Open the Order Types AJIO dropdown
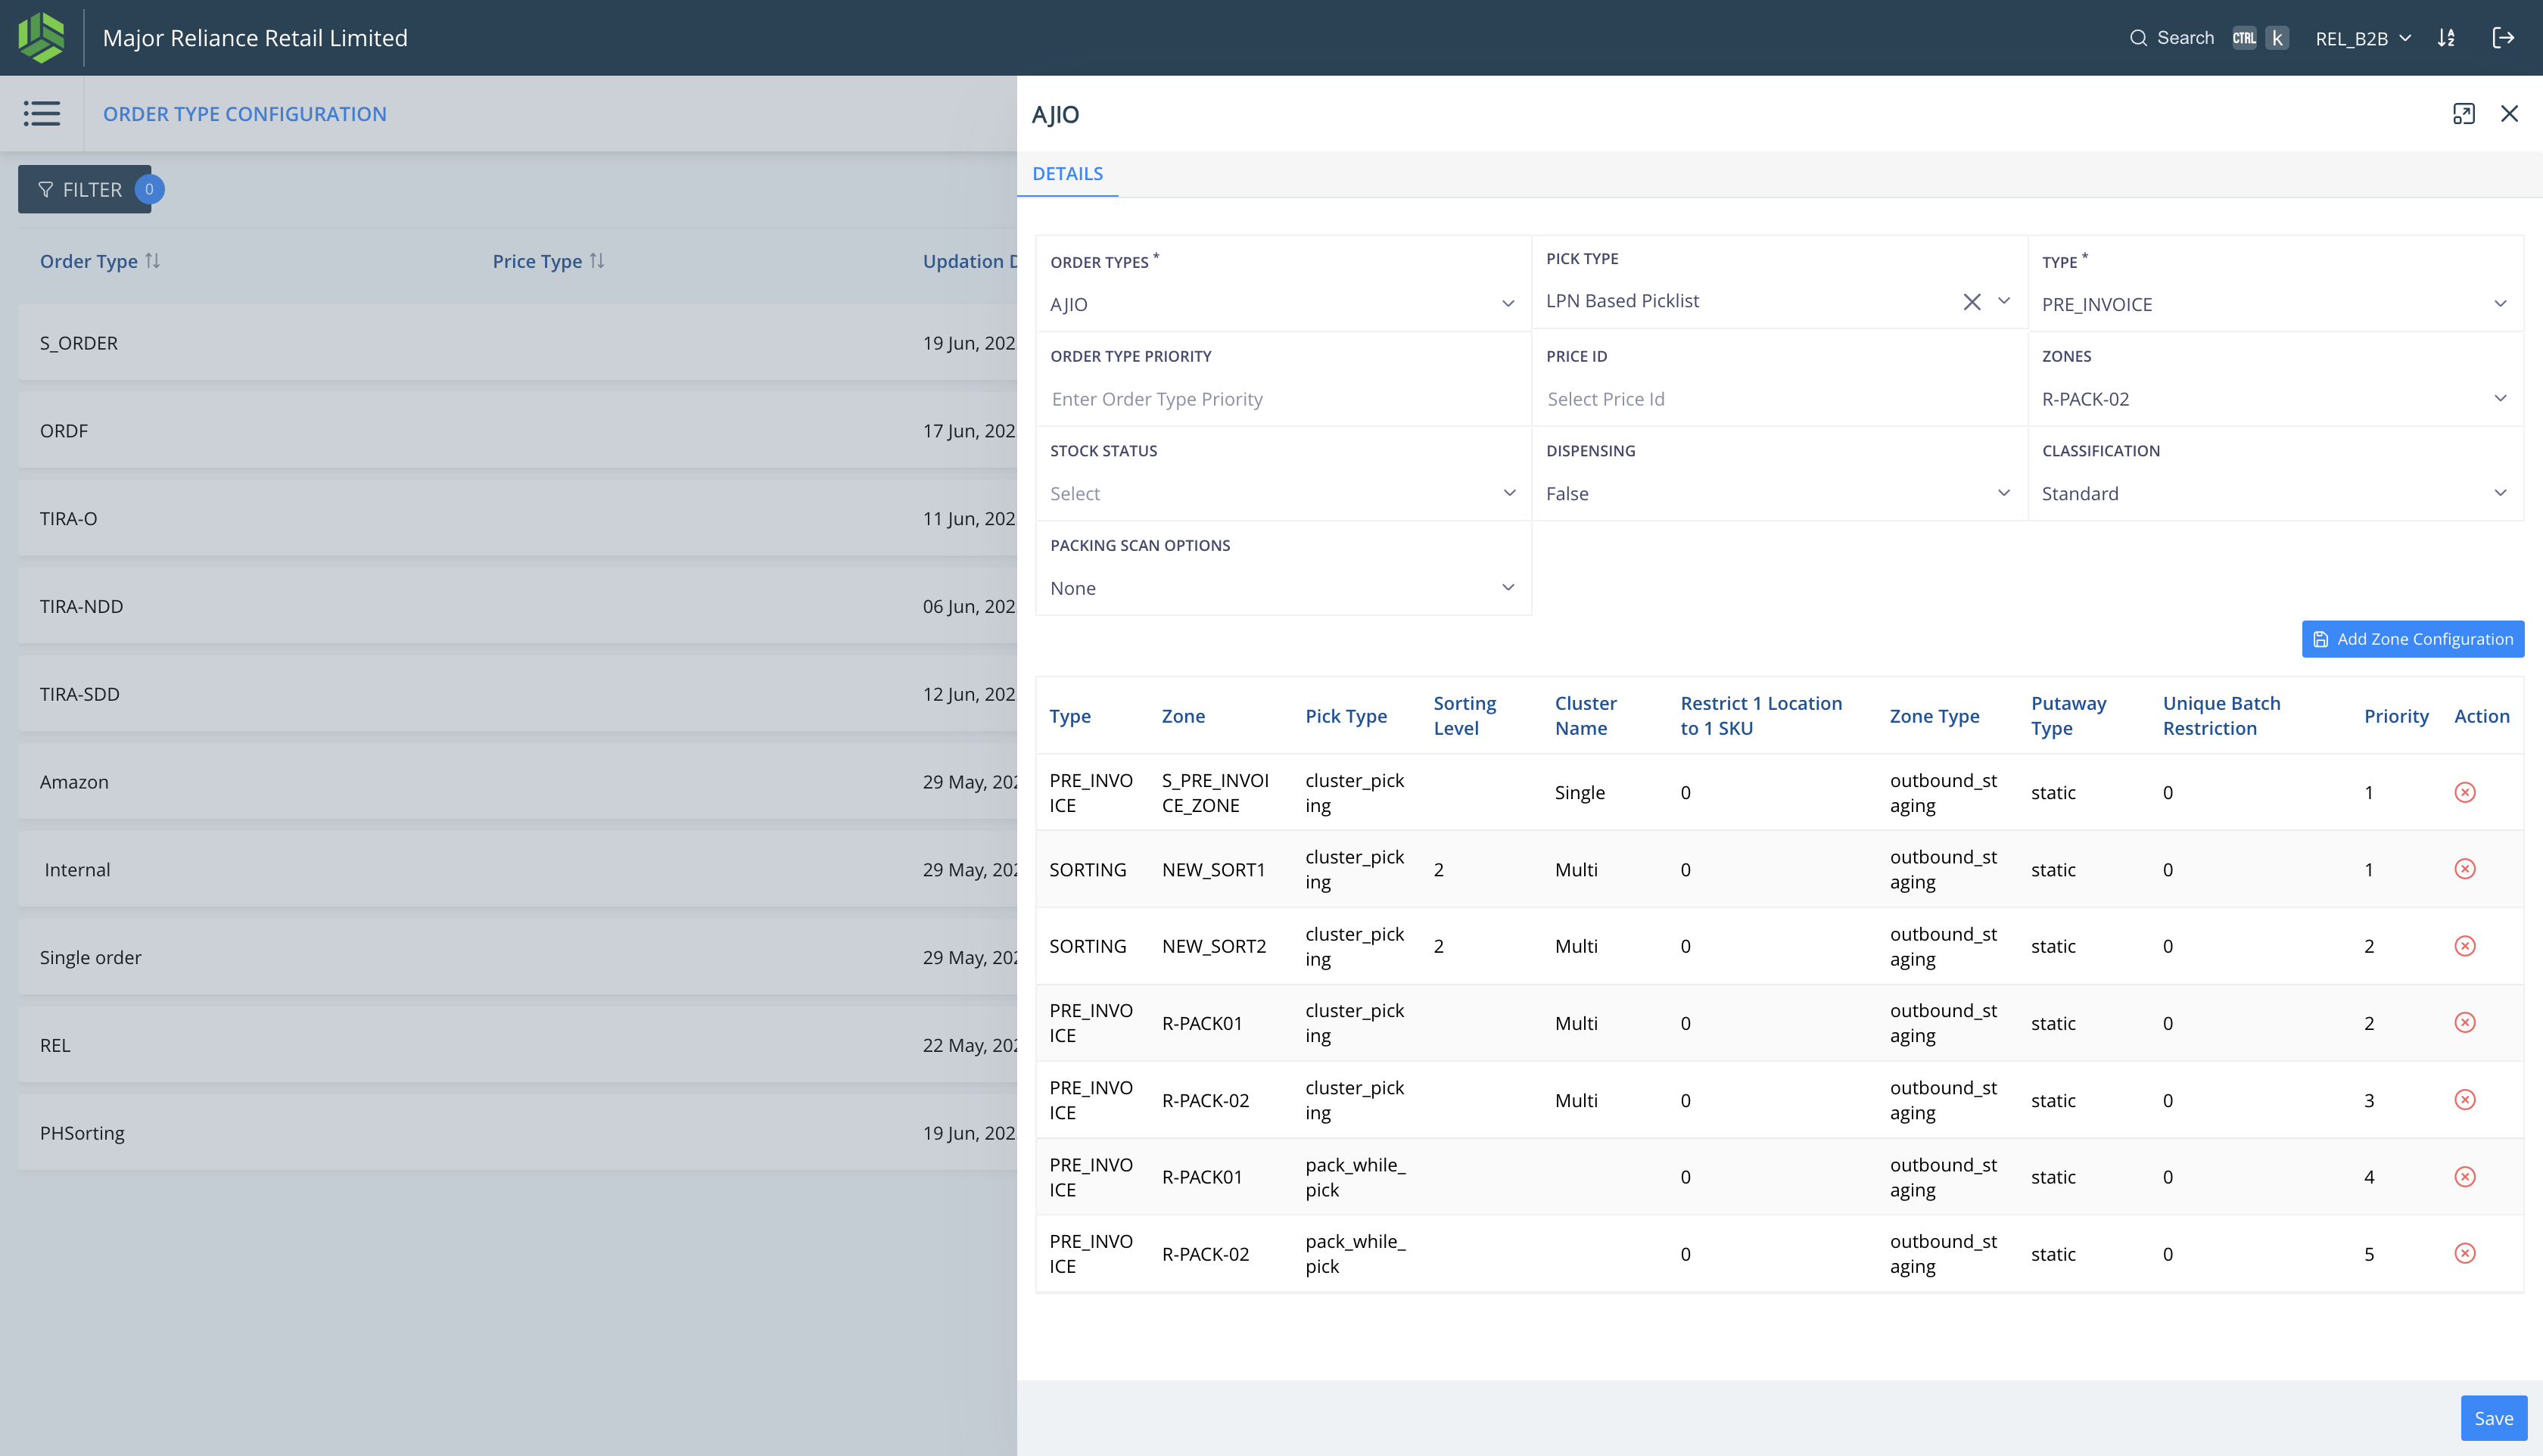Image resolution: width=2543 pixels, height=1456 pixels. pos(1283,304)
